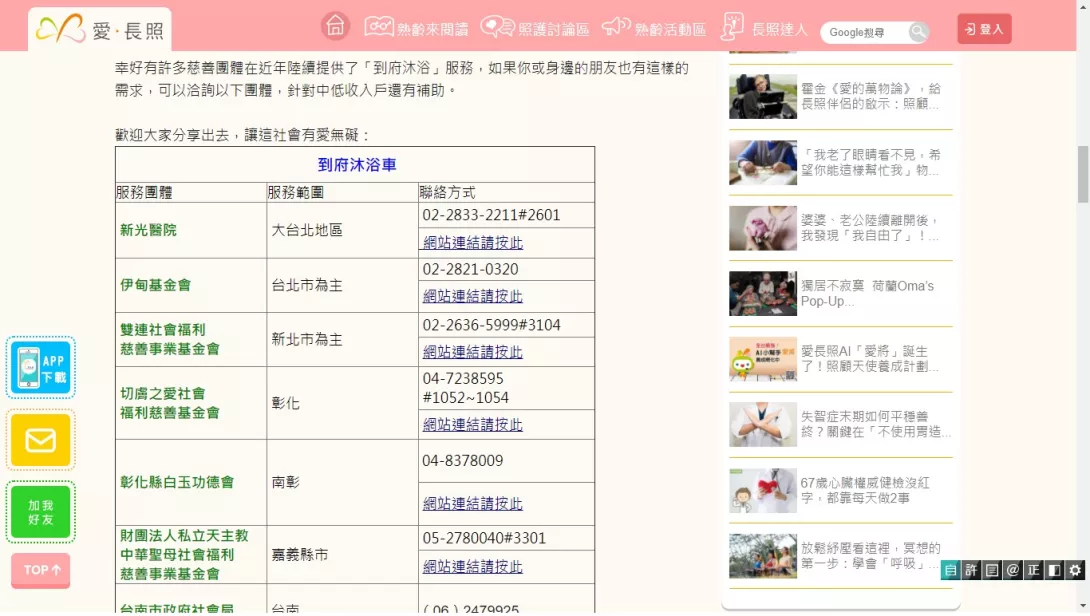Click phone number 02-2821-0320
The image size is (1090, 616).
470,270
